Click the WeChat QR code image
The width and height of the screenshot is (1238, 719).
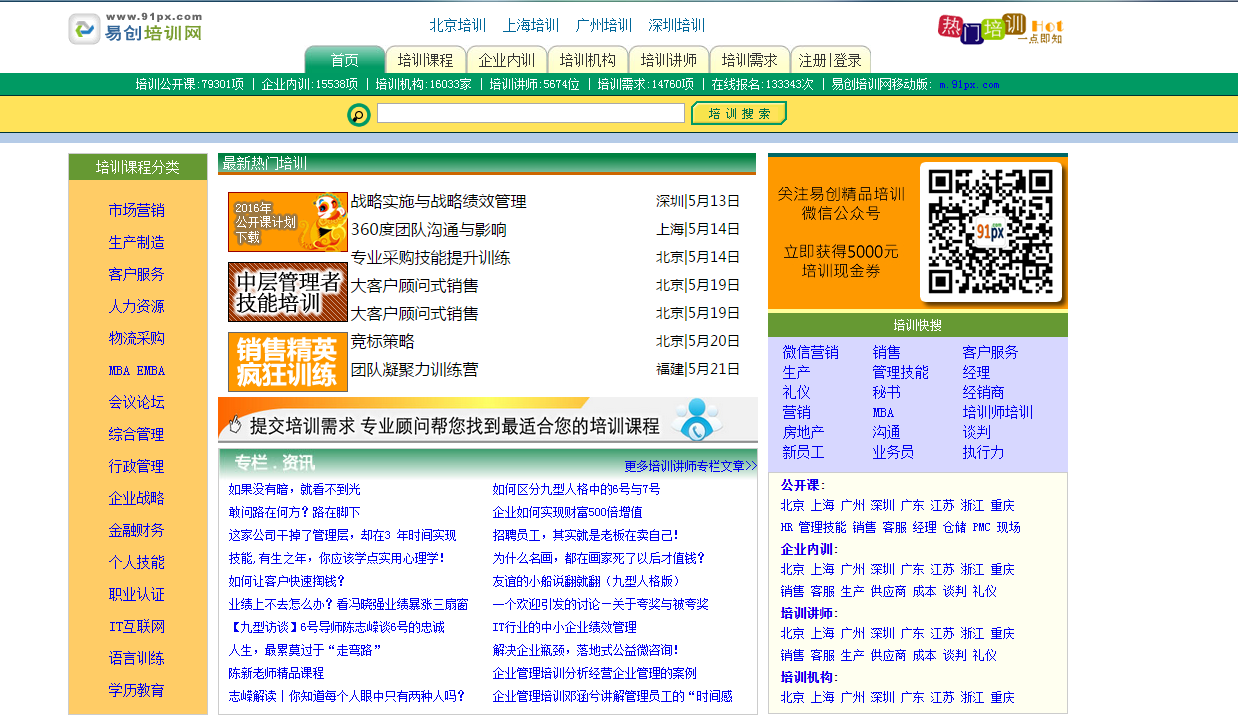tap(990, 231)
